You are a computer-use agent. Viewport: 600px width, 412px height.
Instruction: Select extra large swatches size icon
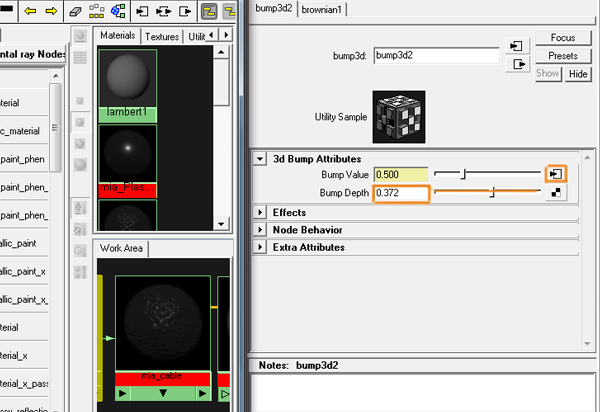(80, 165)
